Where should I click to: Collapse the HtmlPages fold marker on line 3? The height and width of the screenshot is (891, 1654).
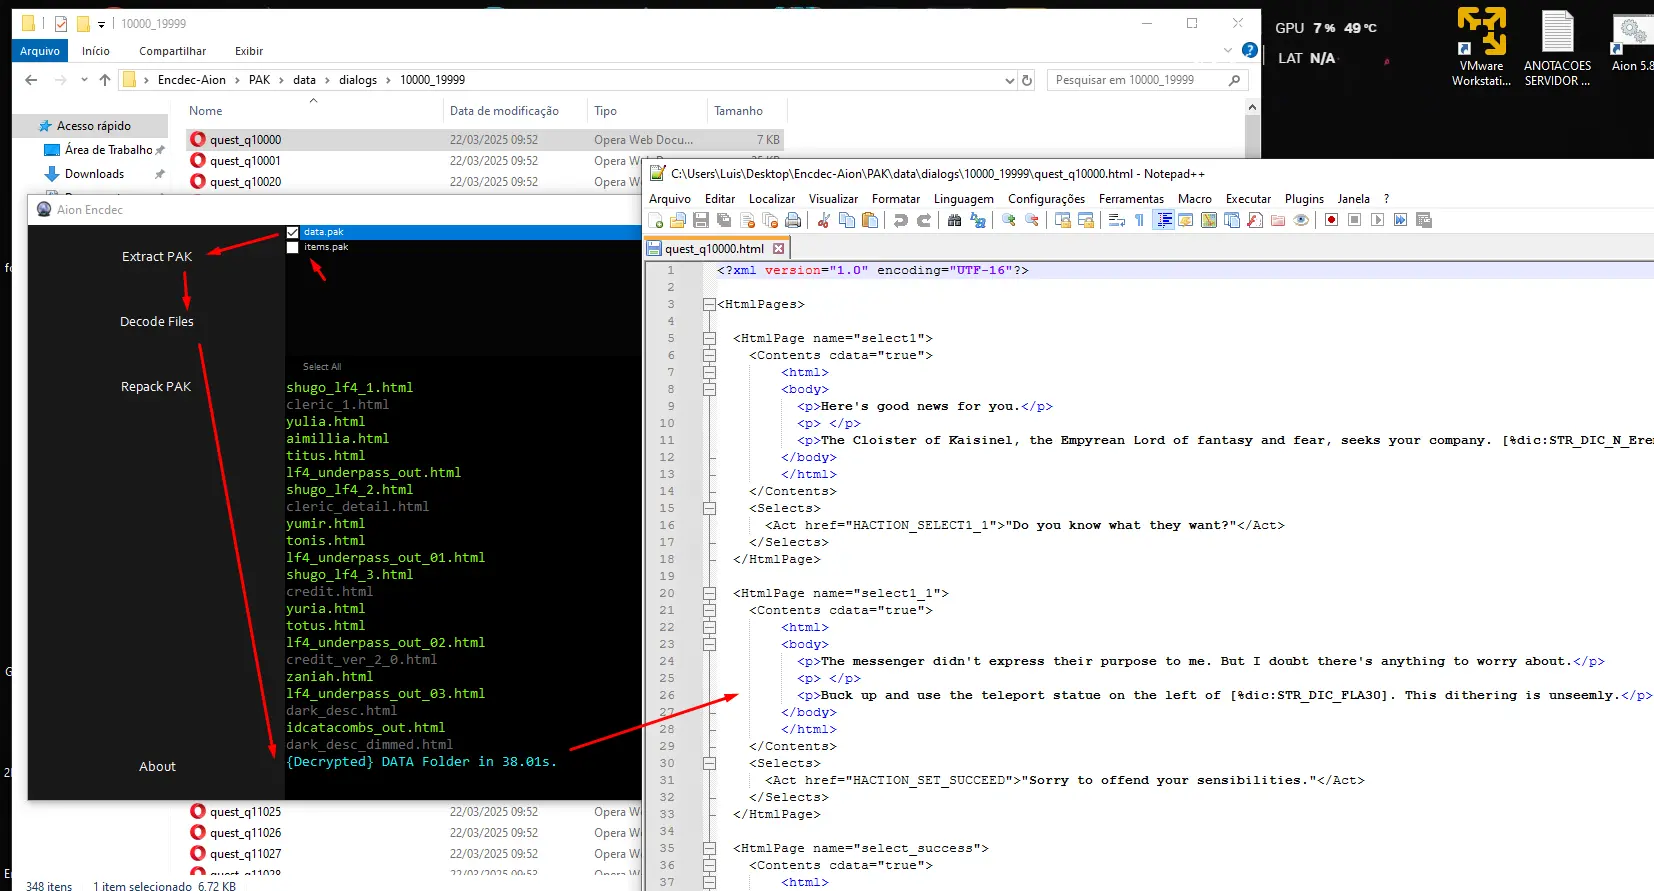coord(709,304)
